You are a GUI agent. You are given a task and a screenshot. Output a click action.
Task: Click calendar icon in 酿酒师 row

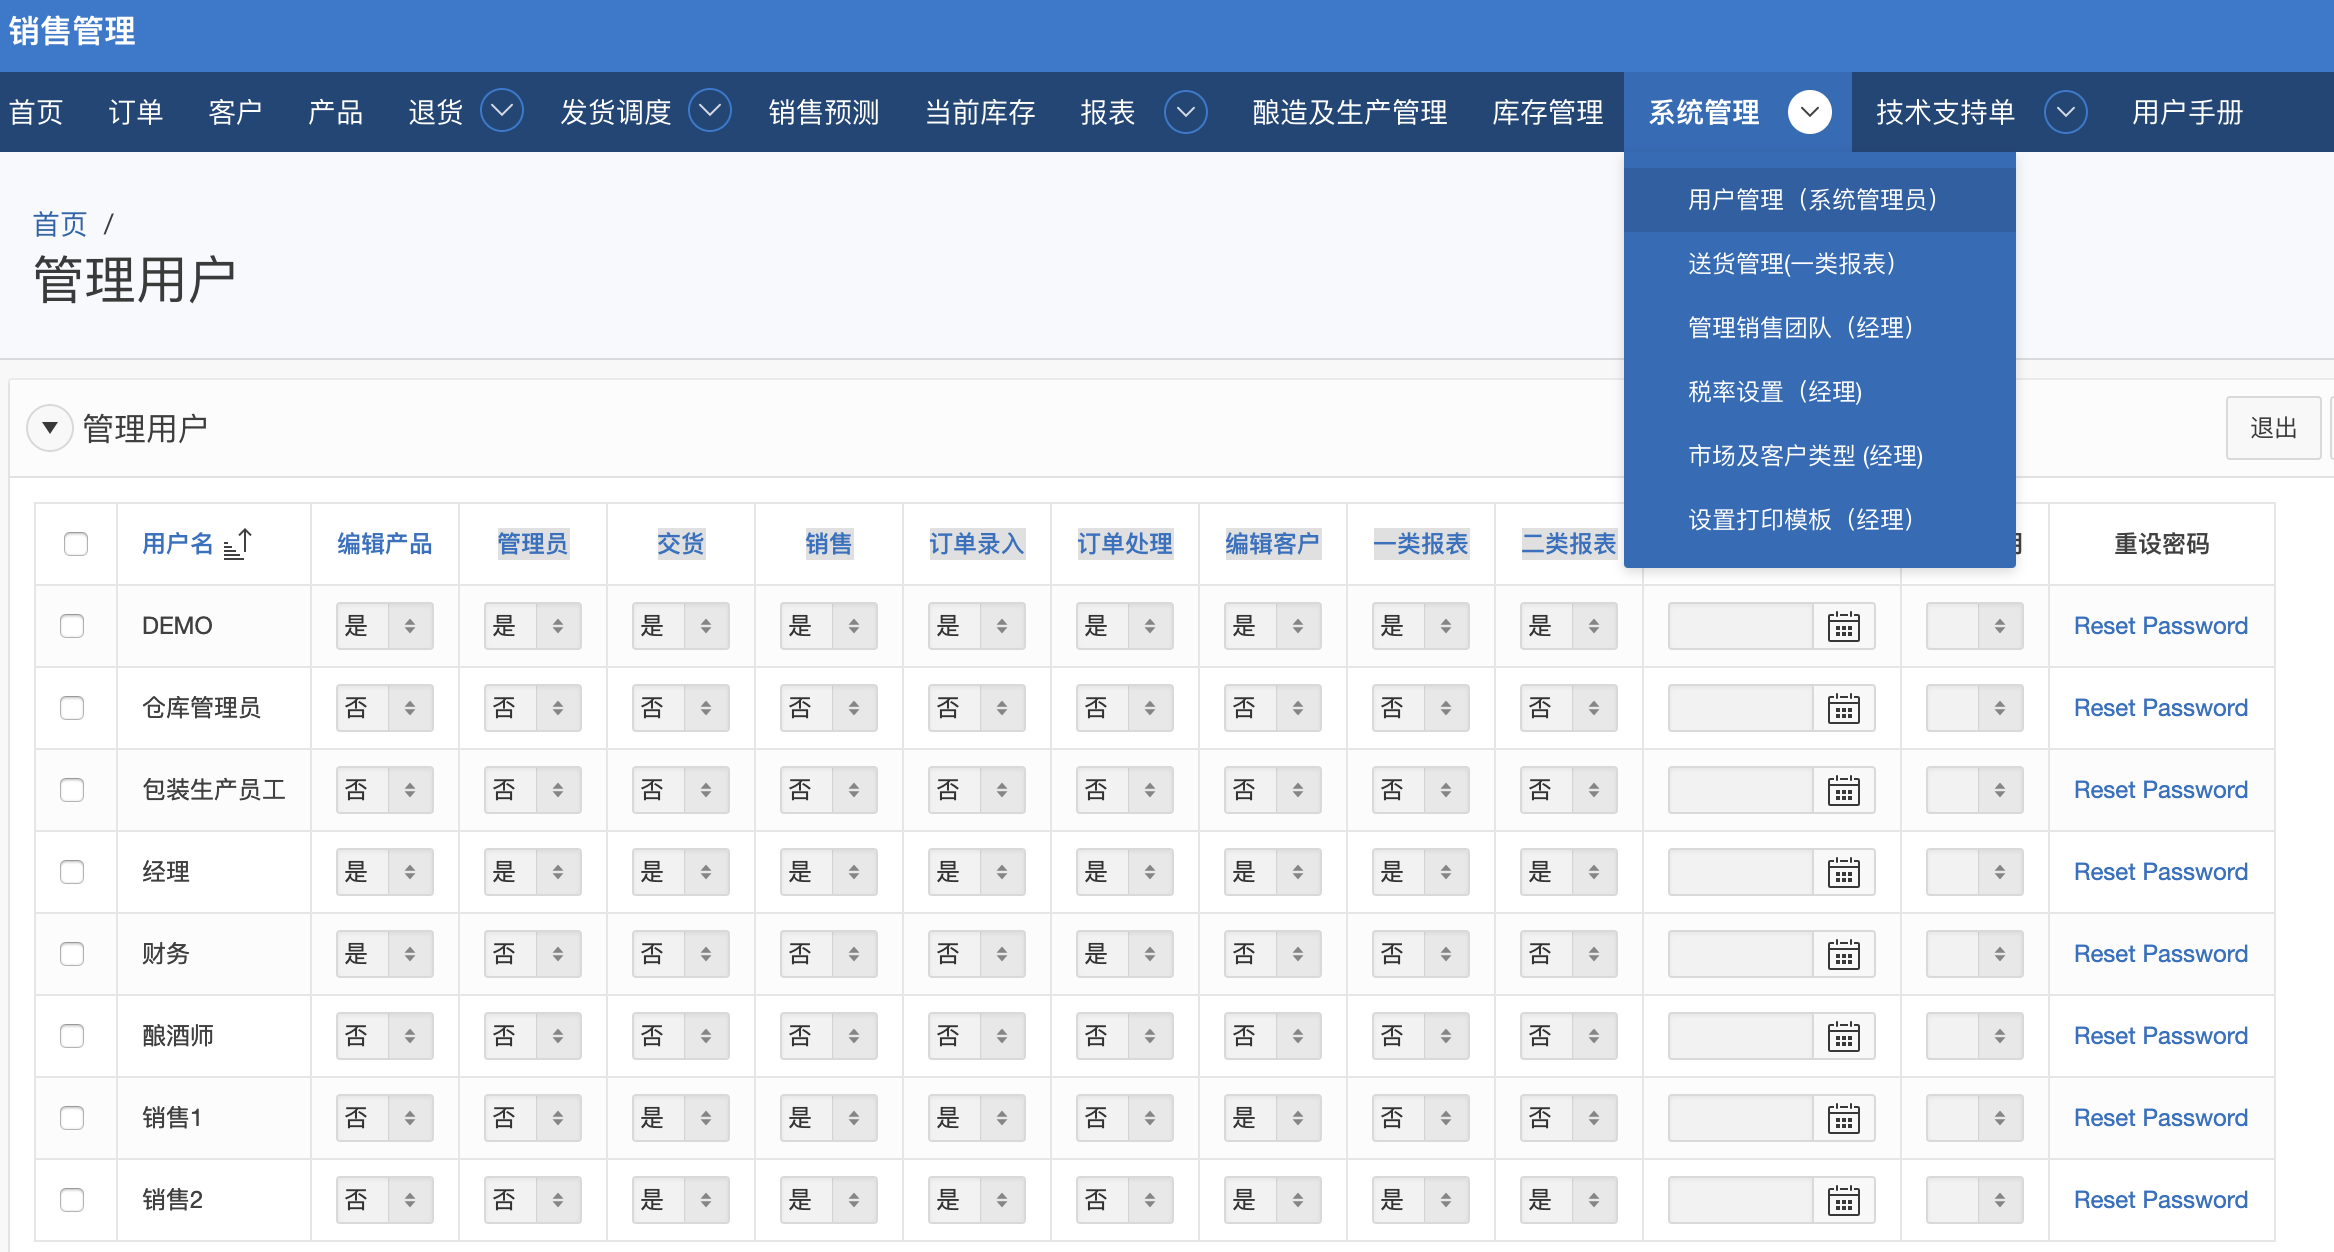click(1843, 1037)
